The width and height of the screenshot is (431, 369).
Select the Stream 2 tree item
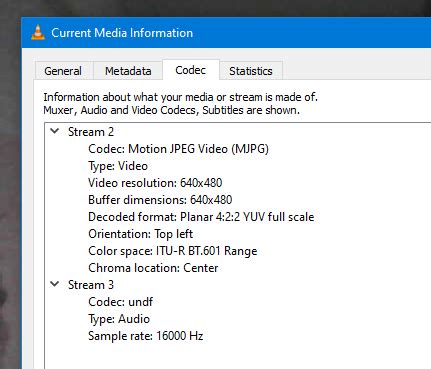[91, 132]
